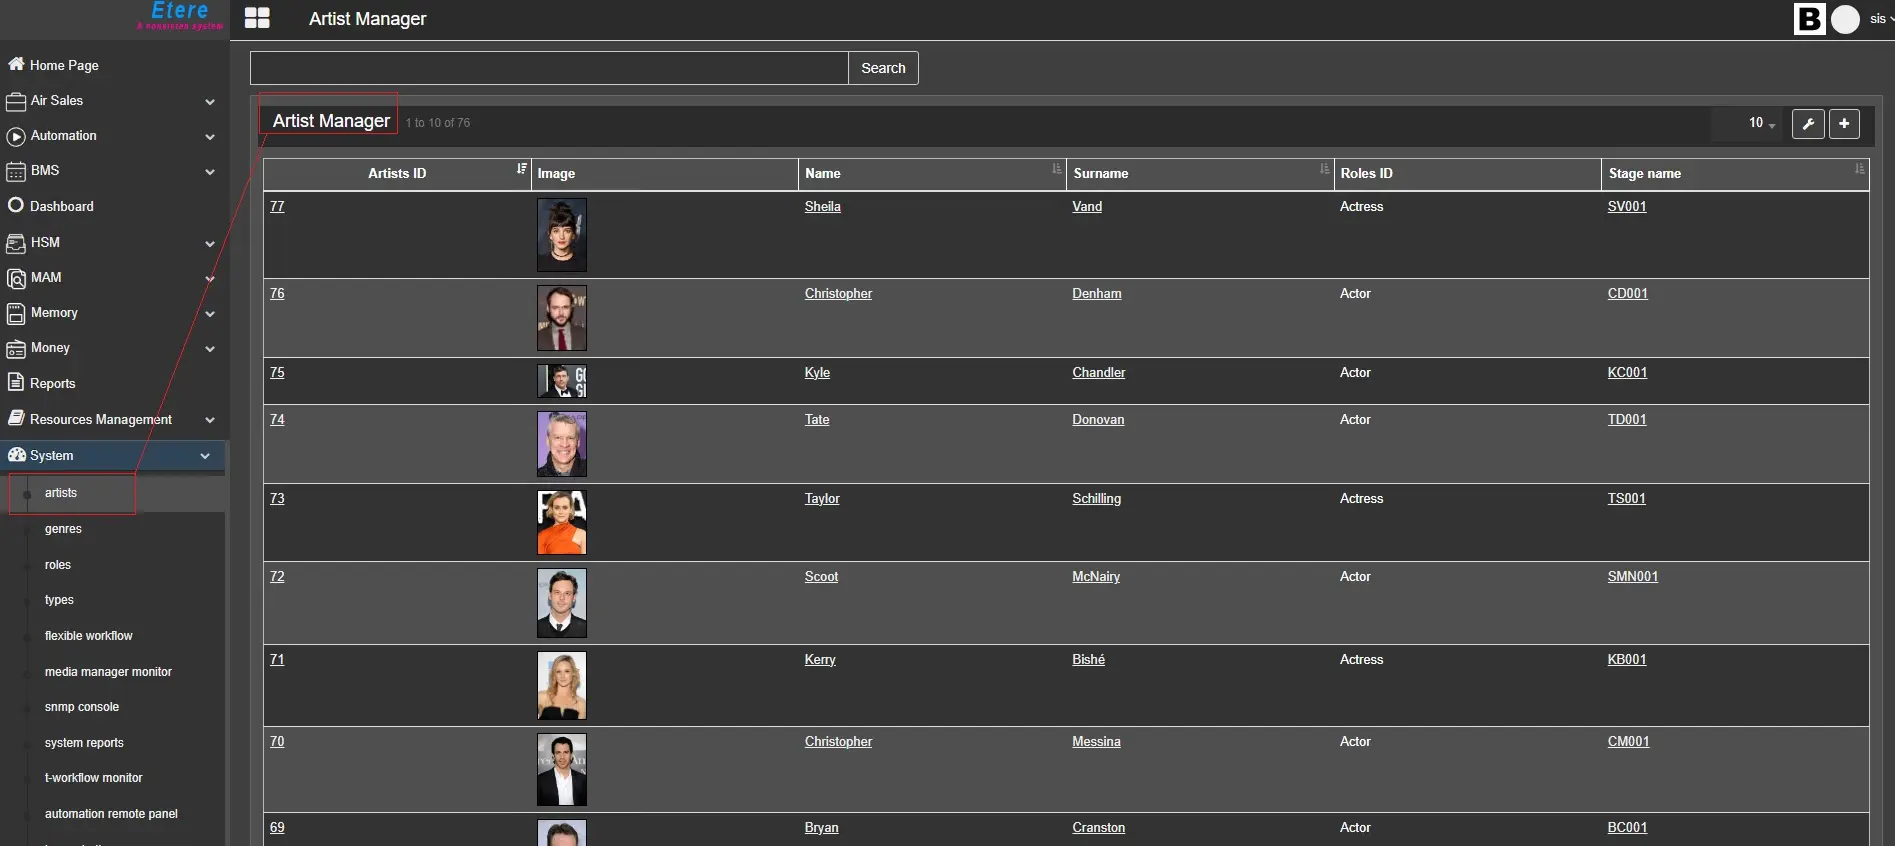
Task: Click the Surname column sort icon
Action: coord(1324,169)
